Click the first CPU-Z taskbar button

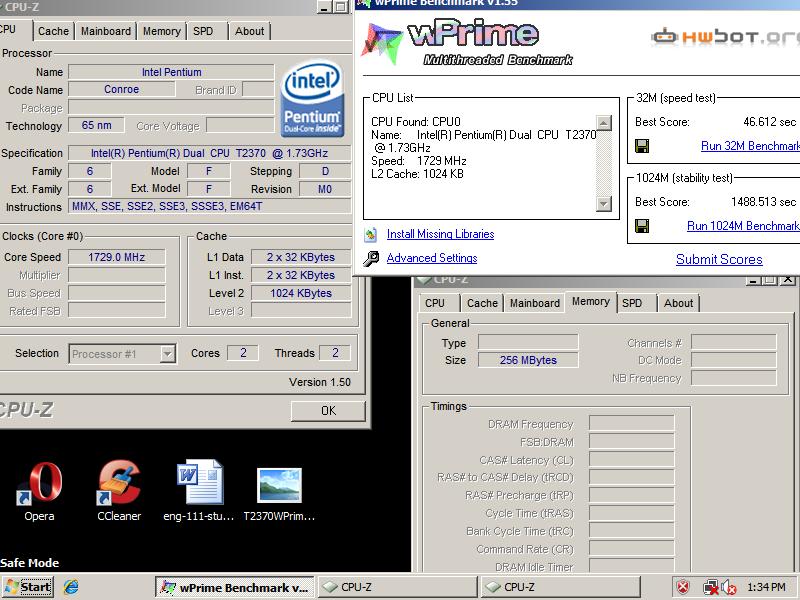(x=397, y=587)
